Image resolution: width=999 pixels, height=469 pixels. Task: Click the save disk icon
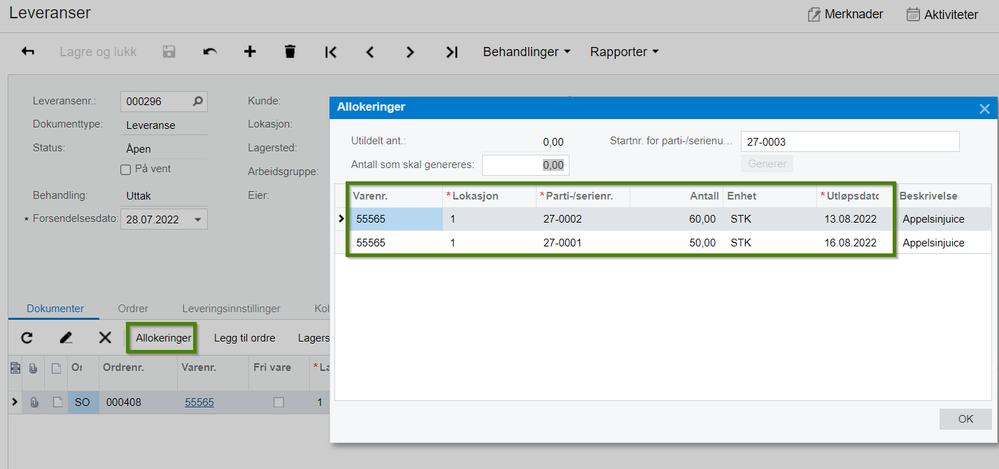169,52
